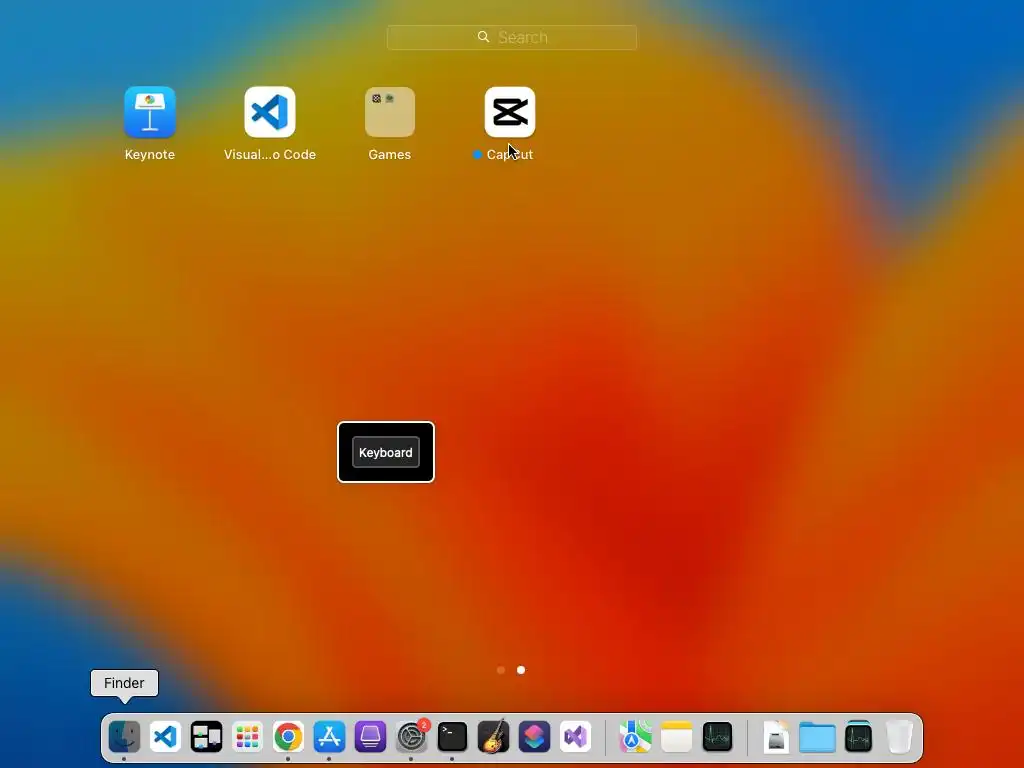Open Finder from the Dock
This screenshot has height=768, width=1024.
pos(124,737)
